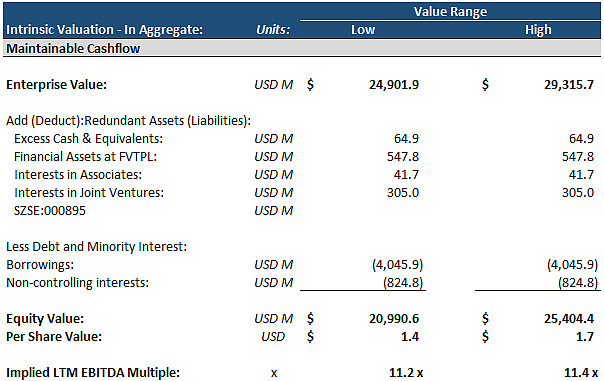The height and width of the screenshot is (381, 604).
Task: Select the Low Enterprise Value 24,901.9 cell
Action: tap(394, 84)
